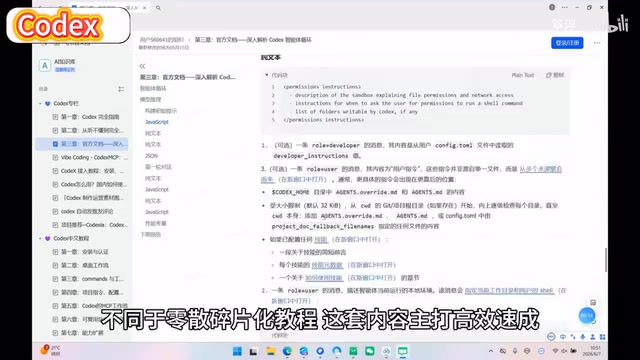Follow the 从多个来源聚合而来 link

[540, 169]
